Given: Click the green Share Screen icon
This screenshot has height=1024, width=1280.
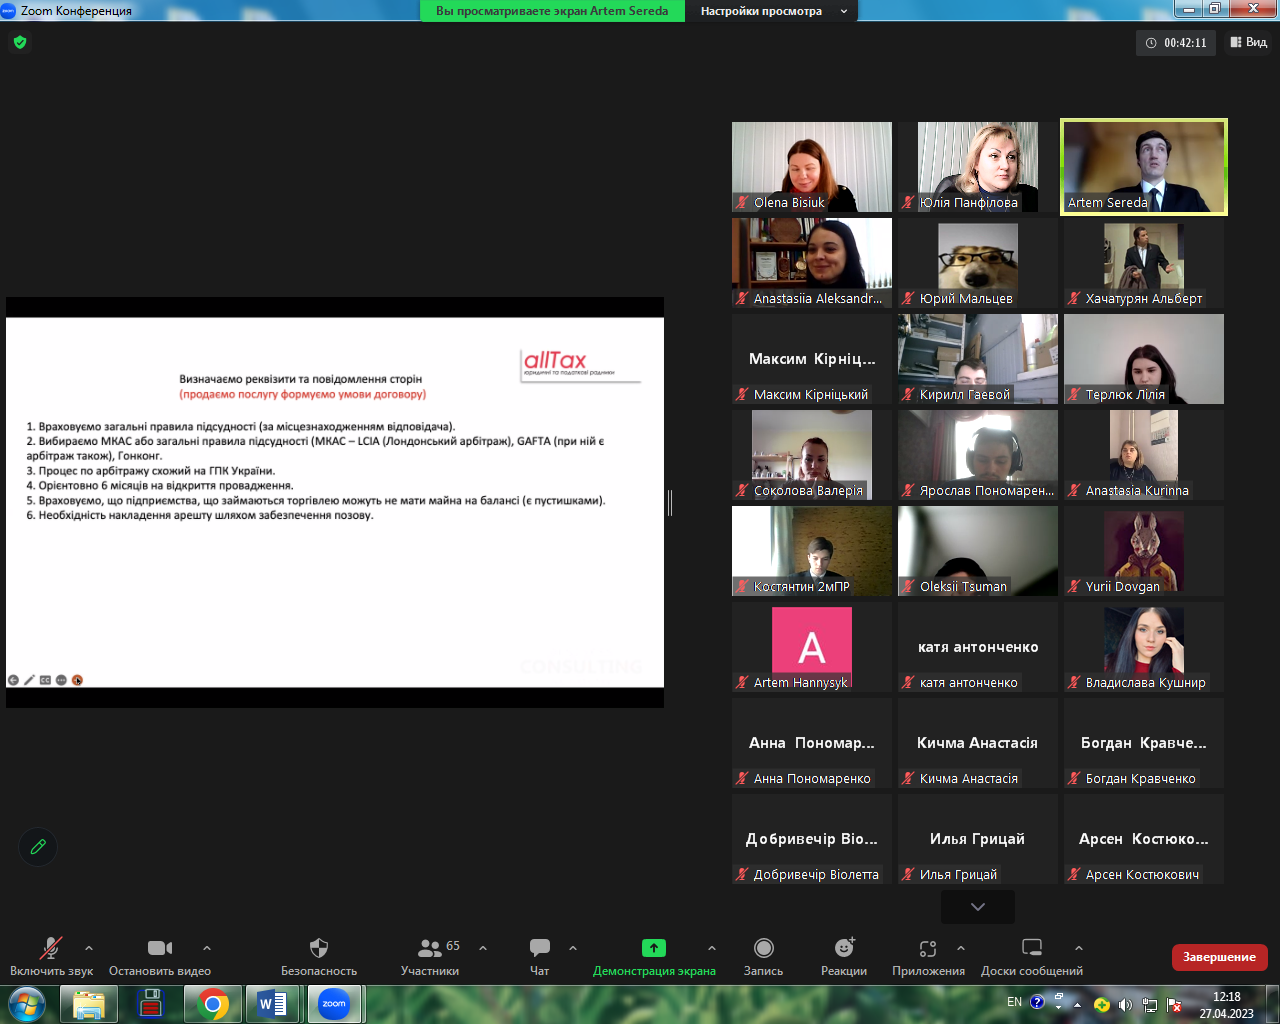Looking at the screenshot, I should pos(654,948).
